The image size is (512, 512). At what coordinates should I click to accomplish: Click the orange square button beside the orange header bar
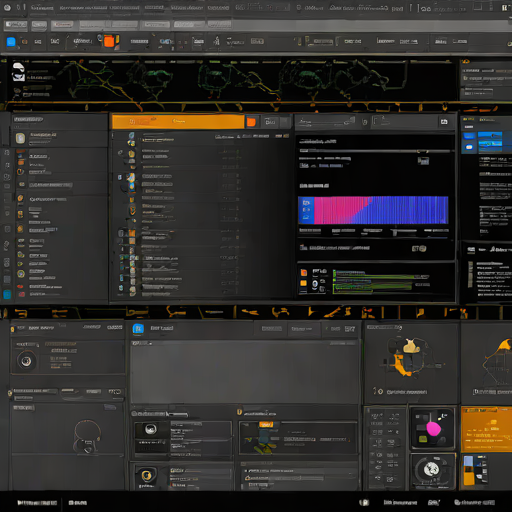pos(251,122)
